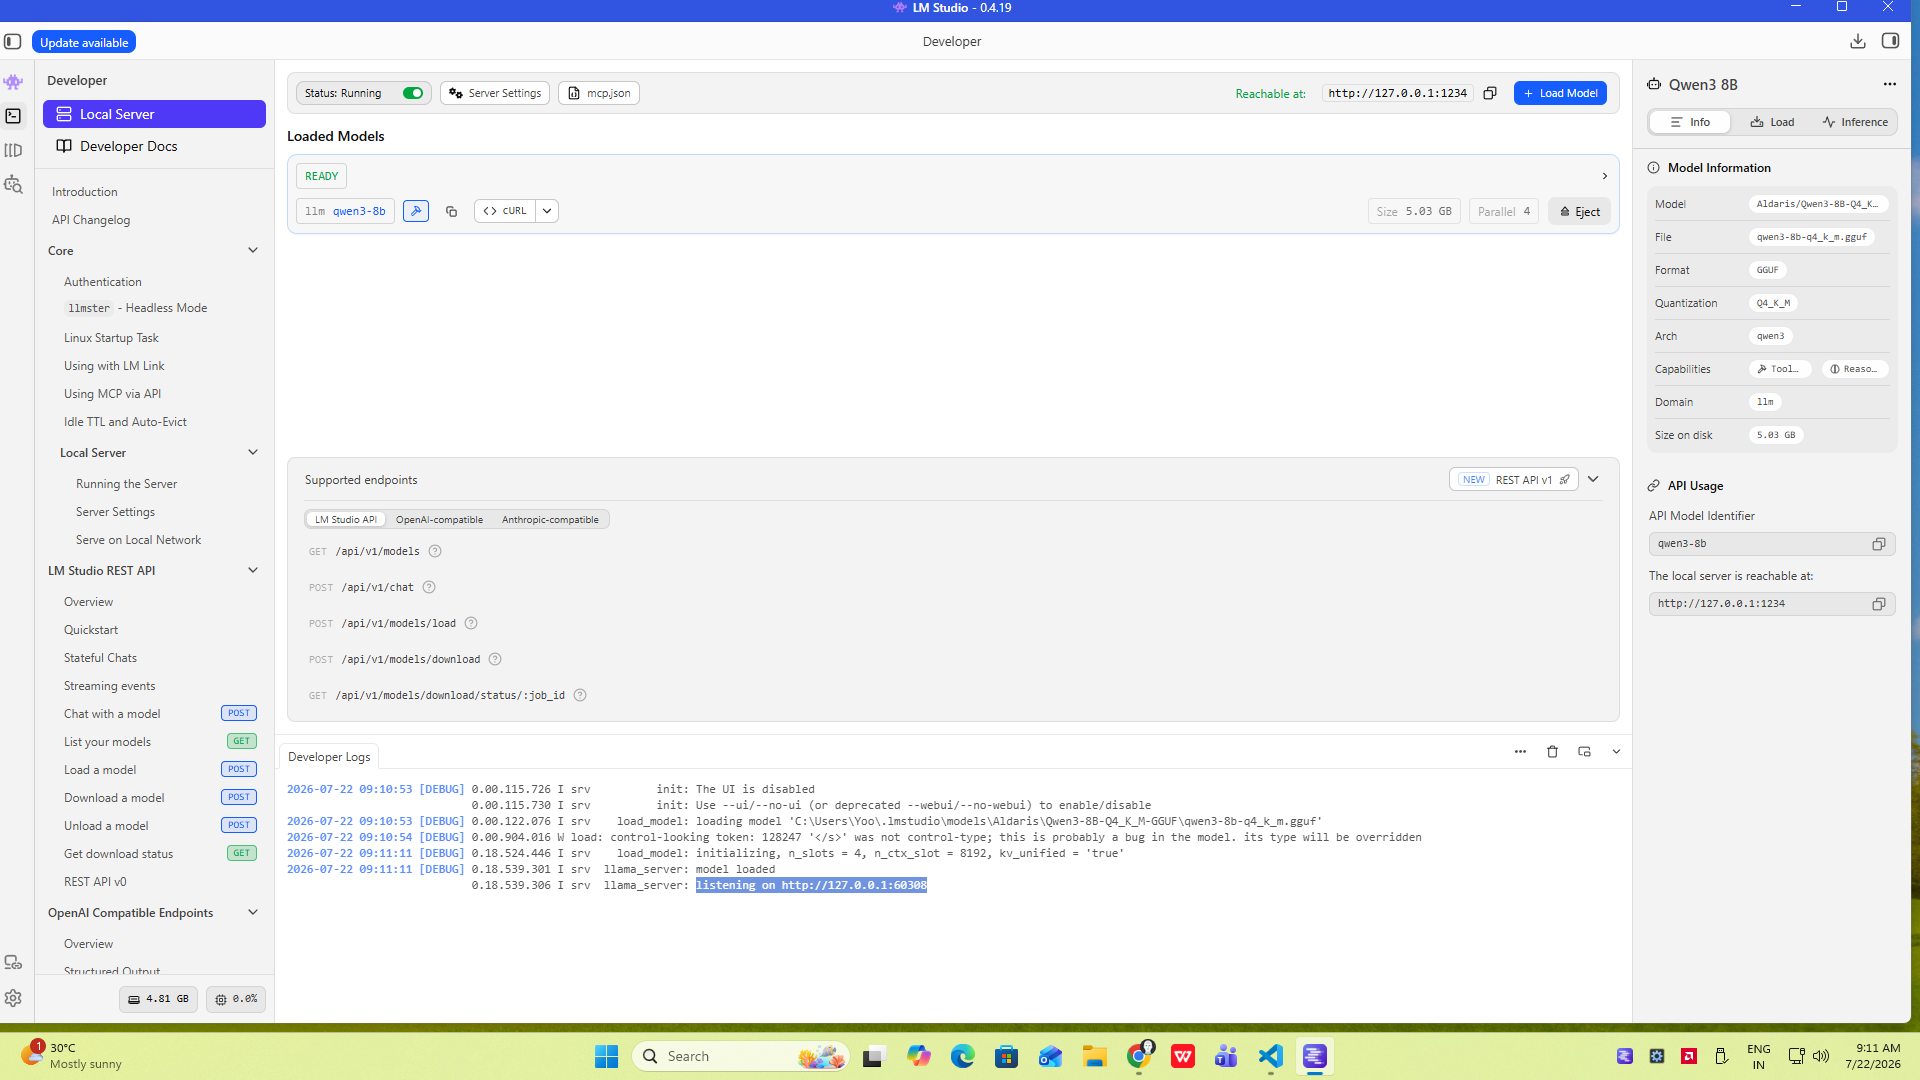Image resolution: width=1920 pixels, height=1080 pixels.
Task: Select the LM Studio API endpoints tab
Action: [346, 520]
